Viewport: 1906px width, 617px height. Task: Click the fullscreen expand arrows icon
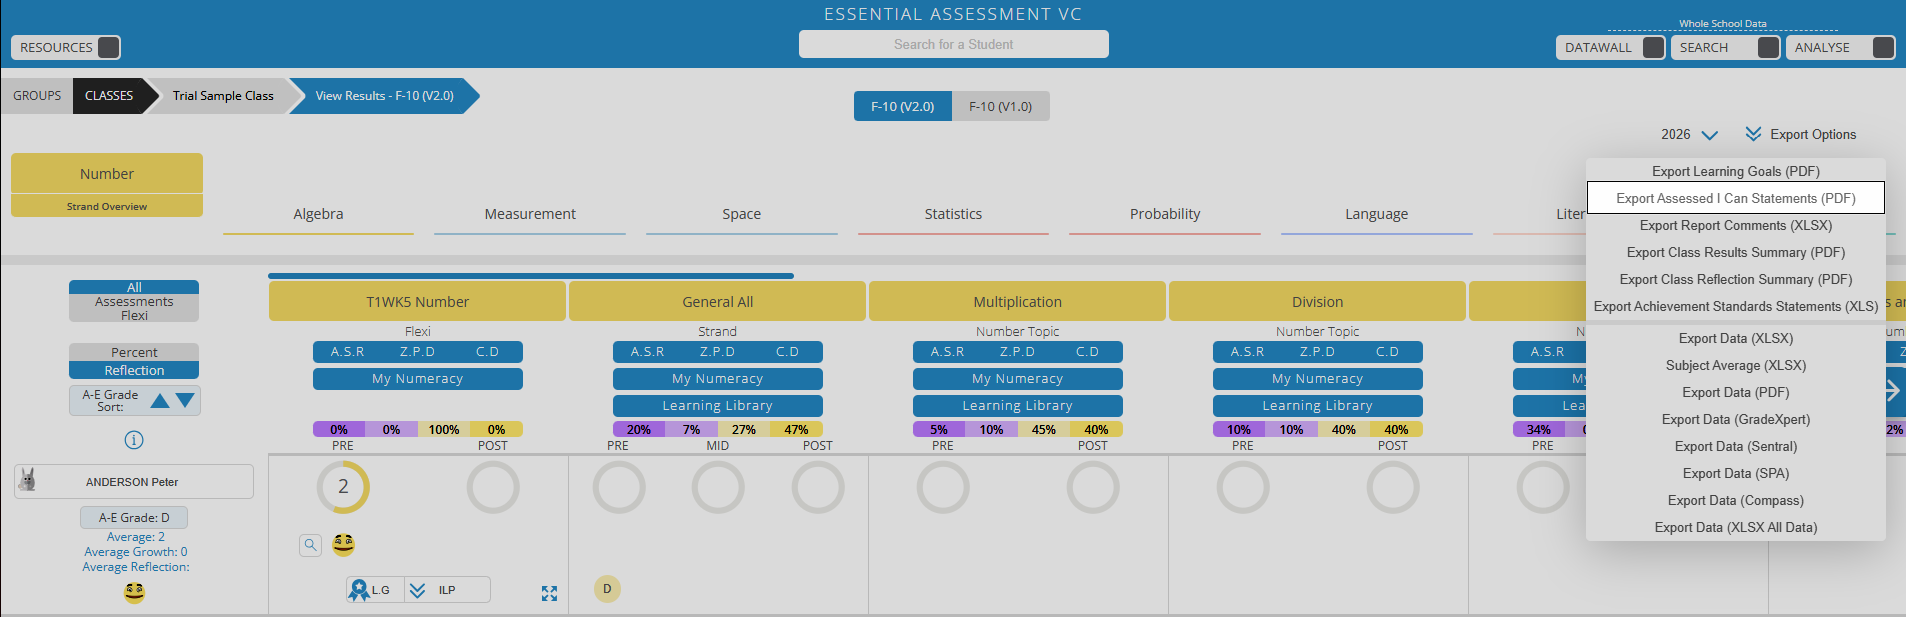549,593
